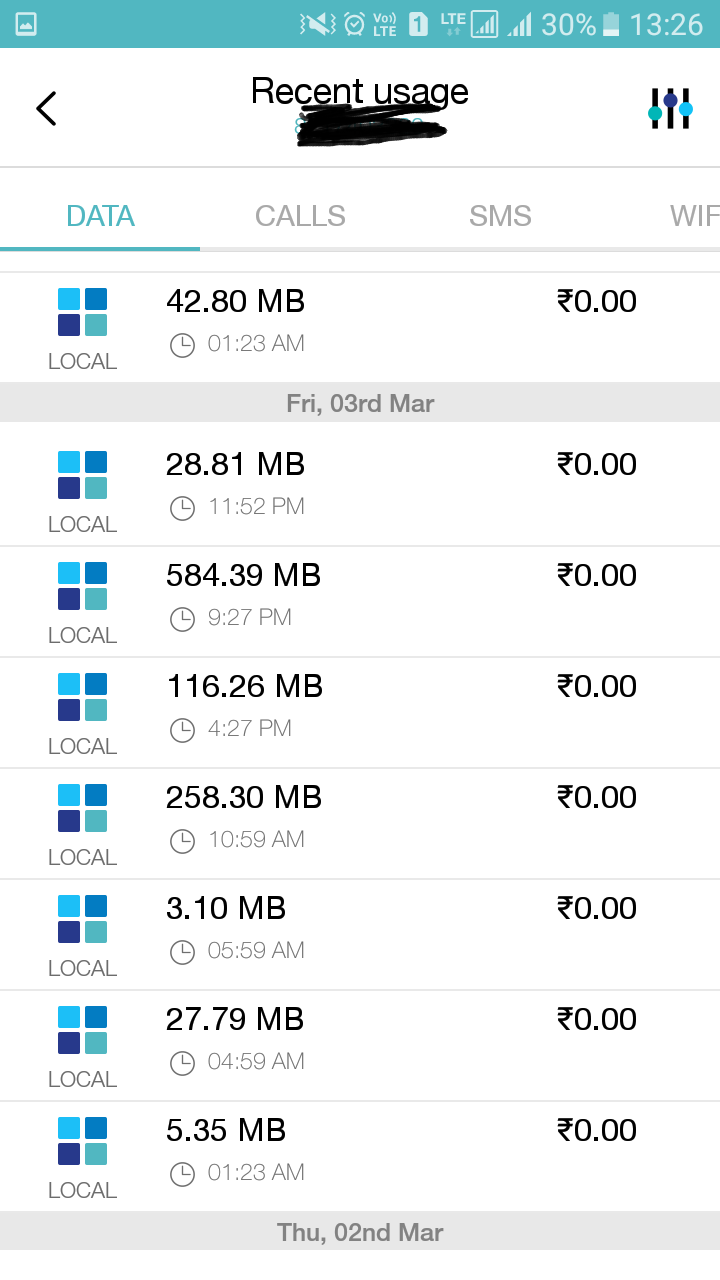Image resolution: width=720 pixels, height=1280 pixels.
Task: Tap the local data icon for 584.39 MB
Action: (82, 586)
